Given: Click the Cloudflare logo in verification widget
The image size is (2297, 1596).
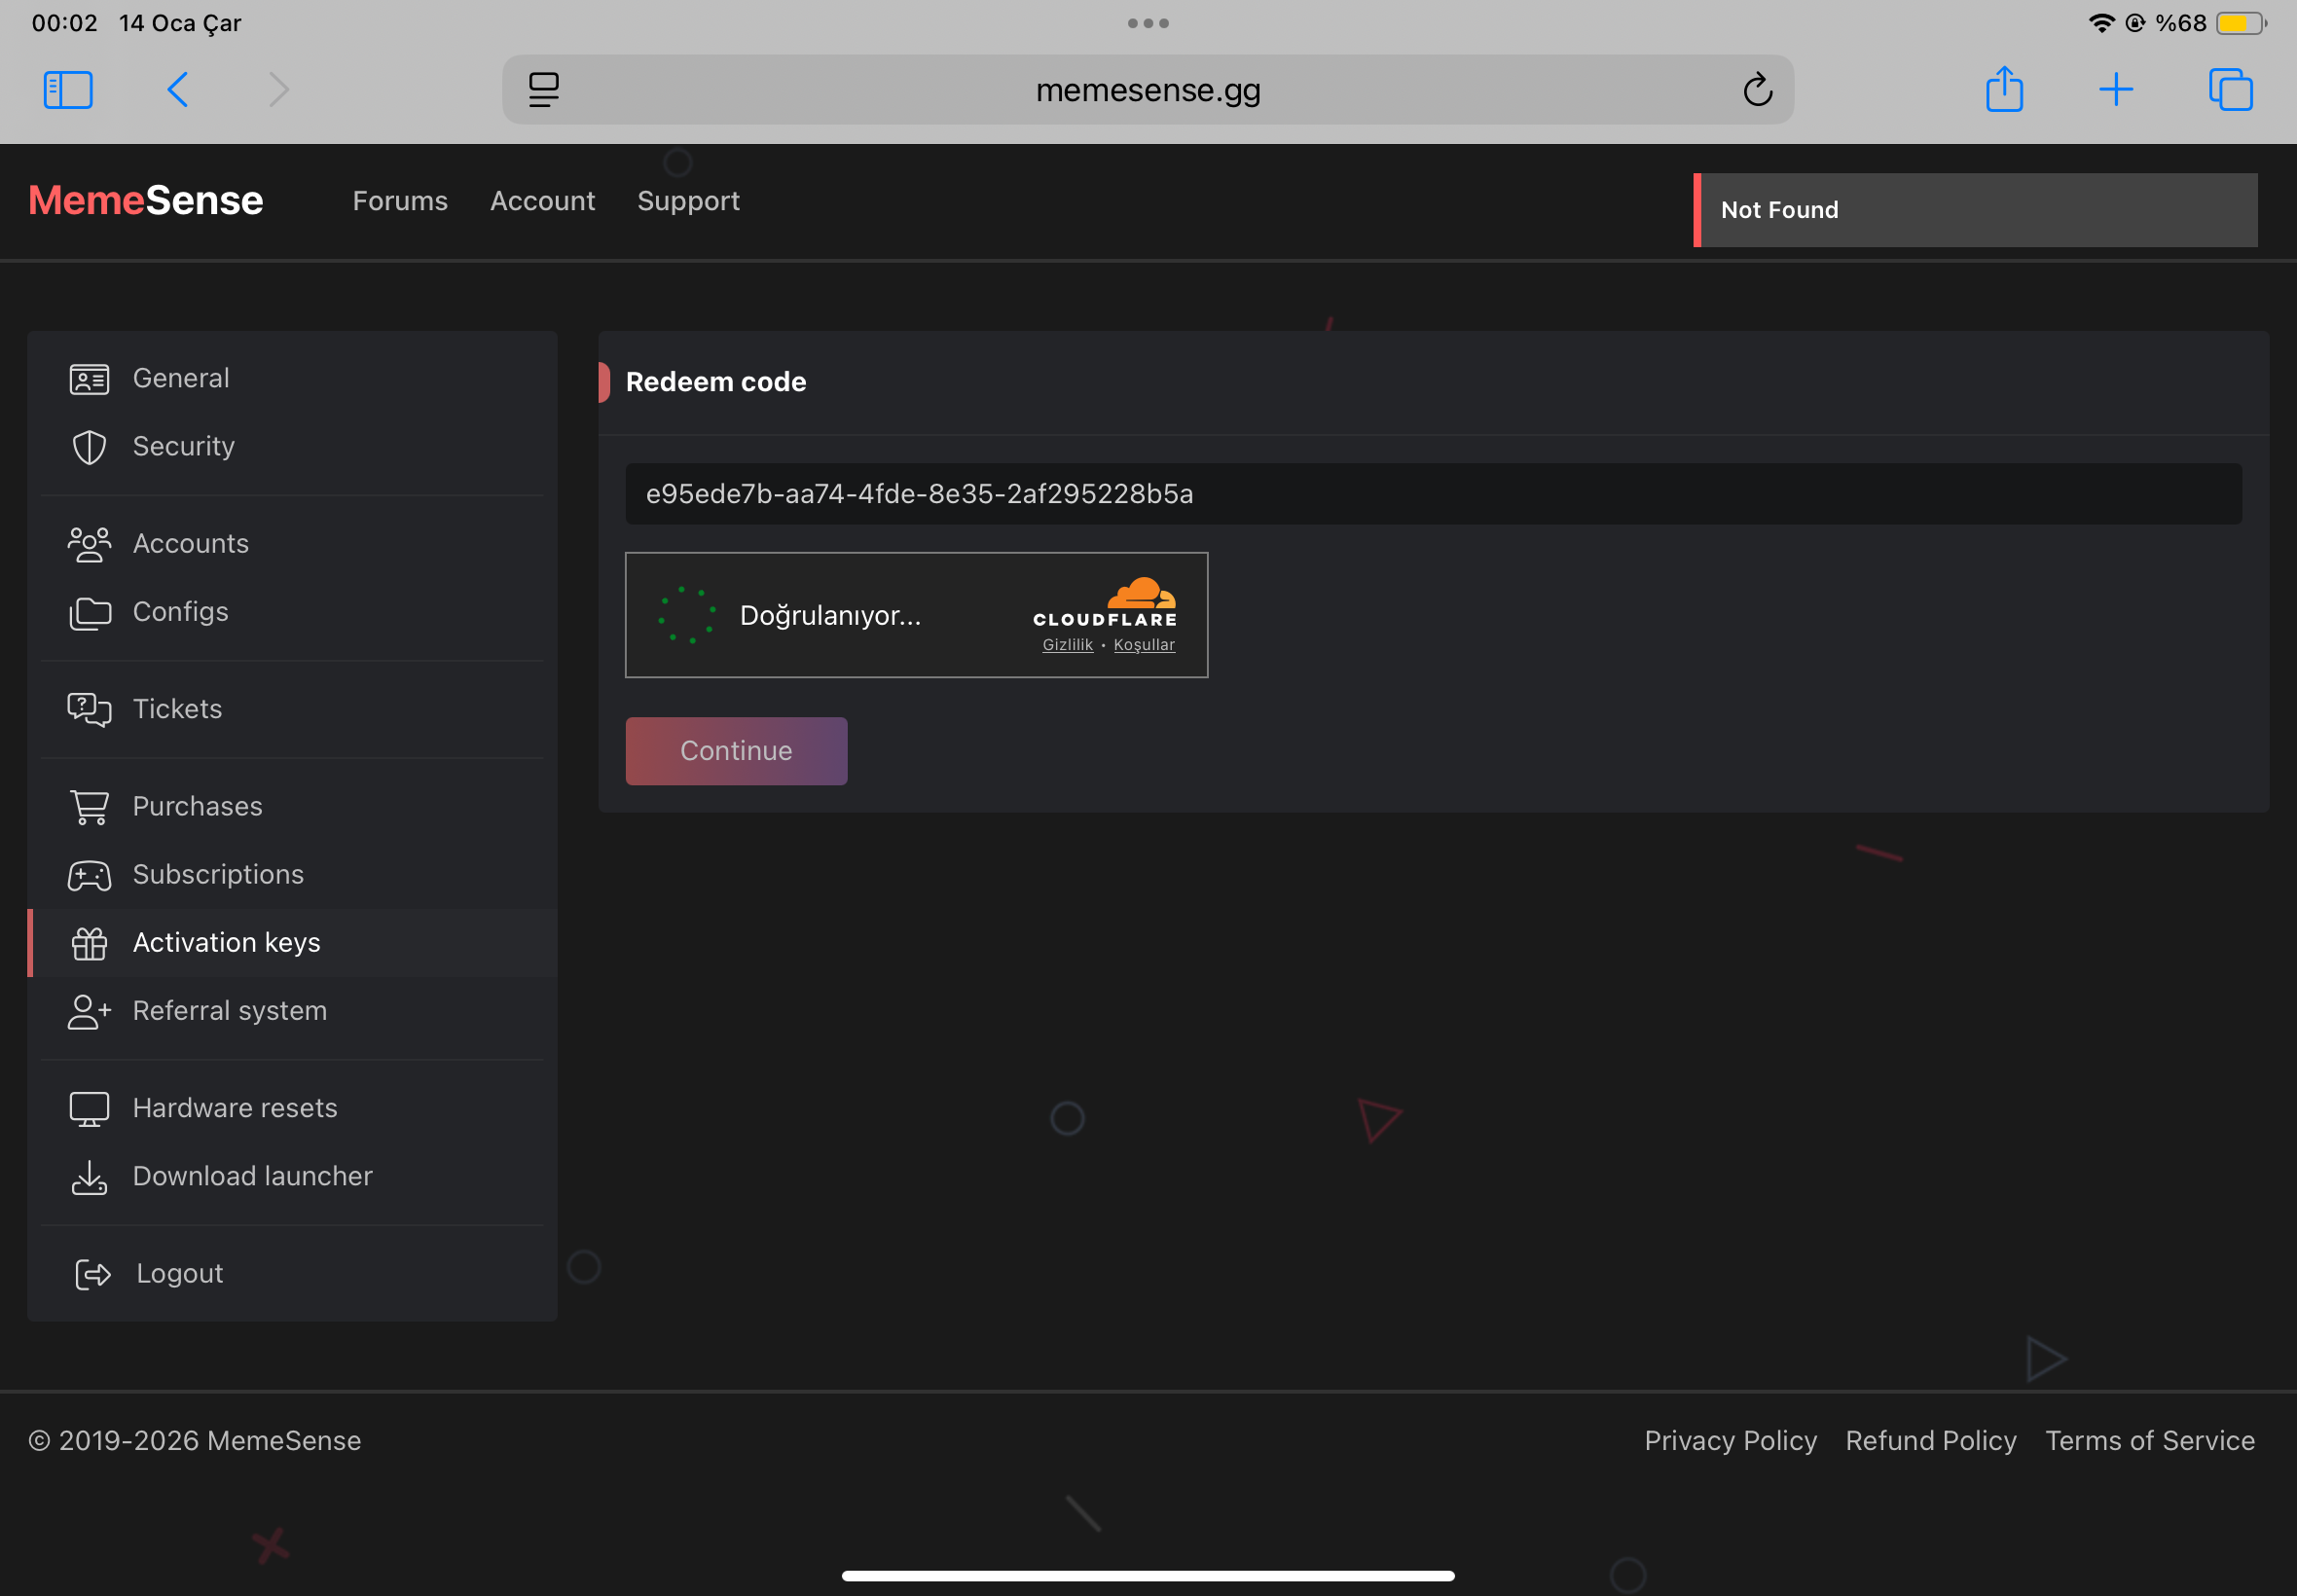Looking at the screenshot, I should pyautogui.click(x=1105, y=603).
